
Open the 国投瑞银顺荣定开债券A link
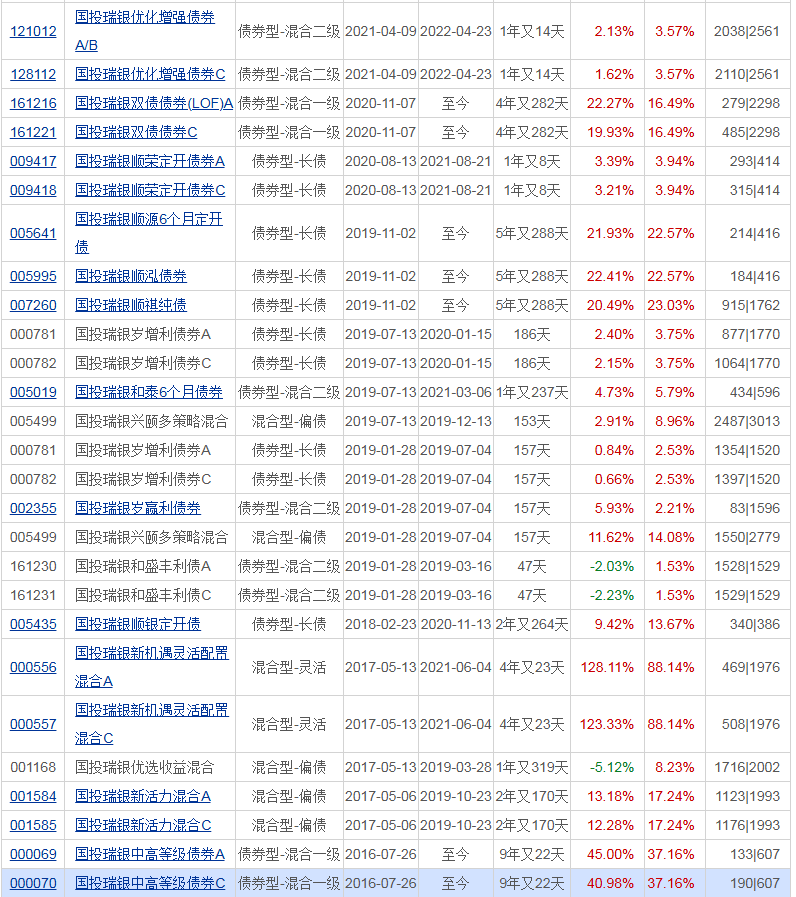(x=150, y=162)
